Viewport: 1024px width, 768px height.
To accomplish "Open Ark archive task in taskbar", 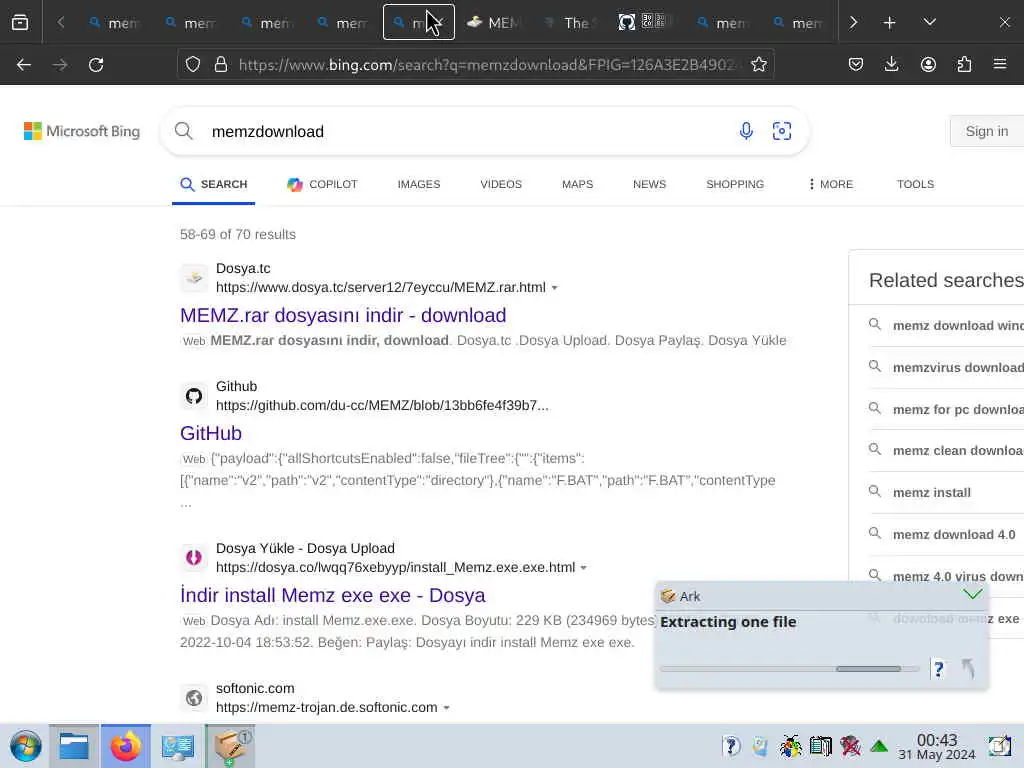I will (230, 746).
